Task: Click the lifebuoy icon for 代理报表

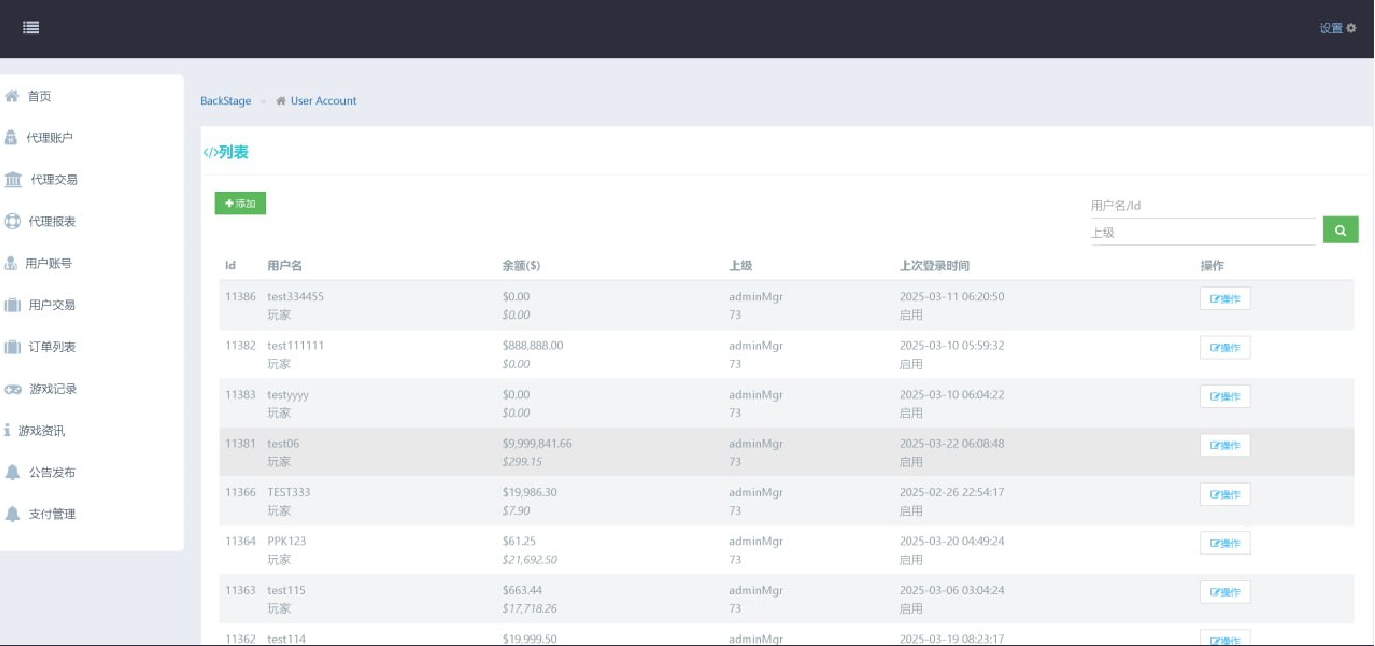Action: 13,221
